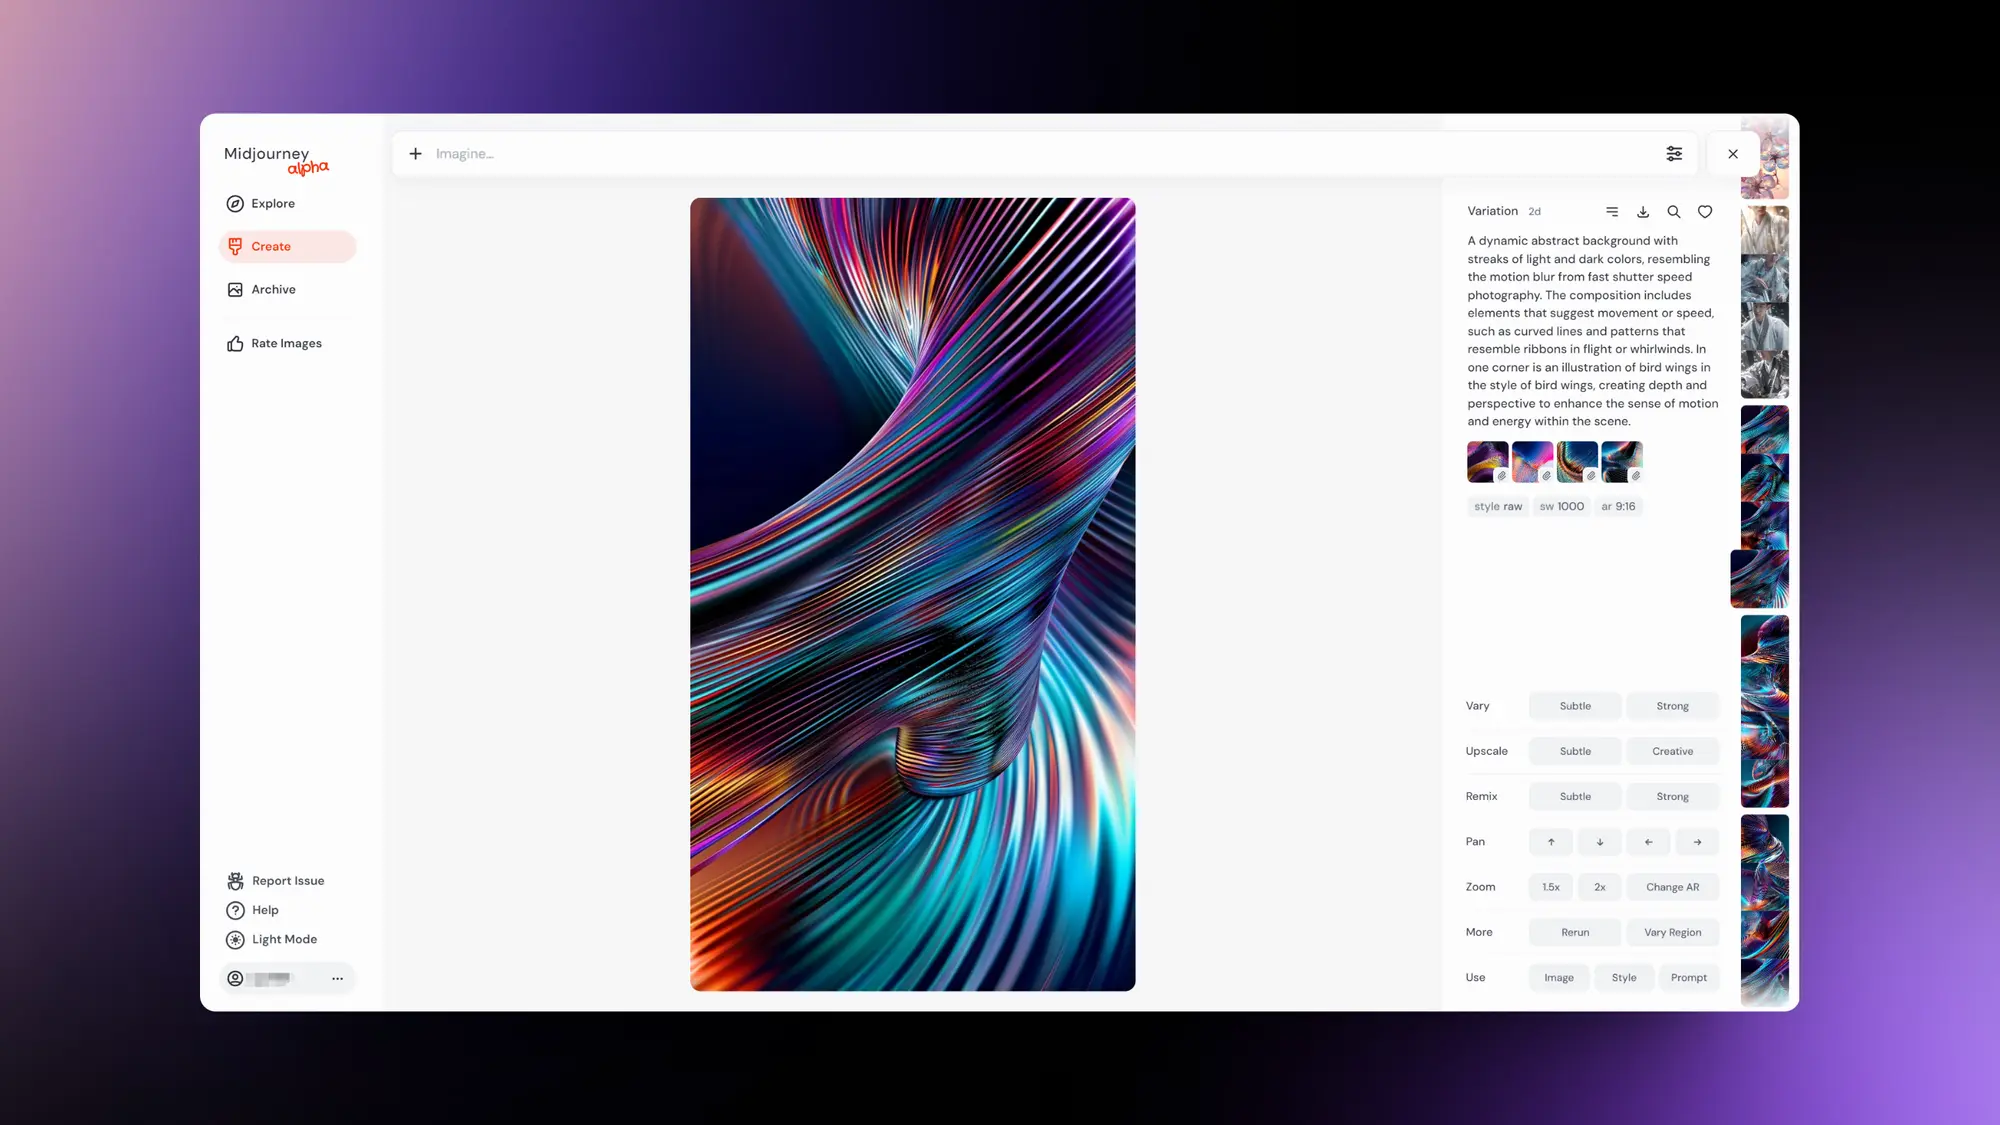This screenshot has width=2000, height=1125.
Task: Close the image detail view
Action: [x=1733, y=154]
